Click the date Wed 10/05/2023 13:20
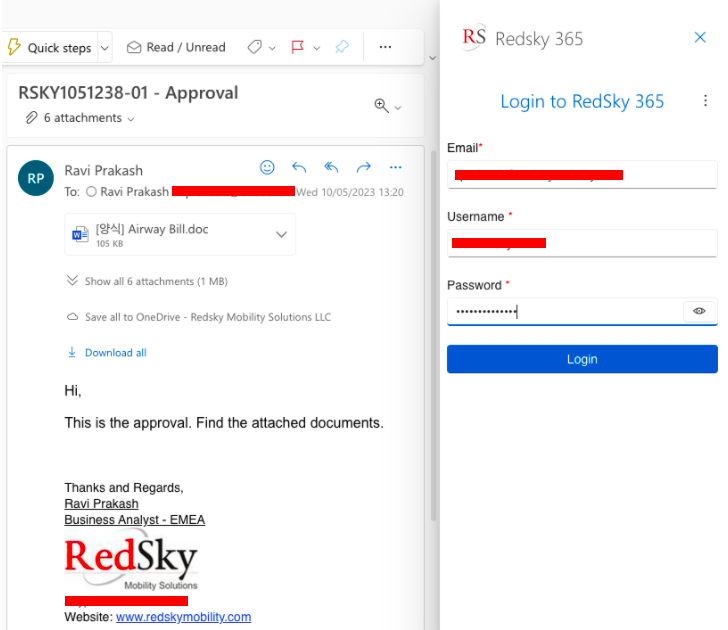The width and height of the screenshot is (728, 630). click(350, 192)
